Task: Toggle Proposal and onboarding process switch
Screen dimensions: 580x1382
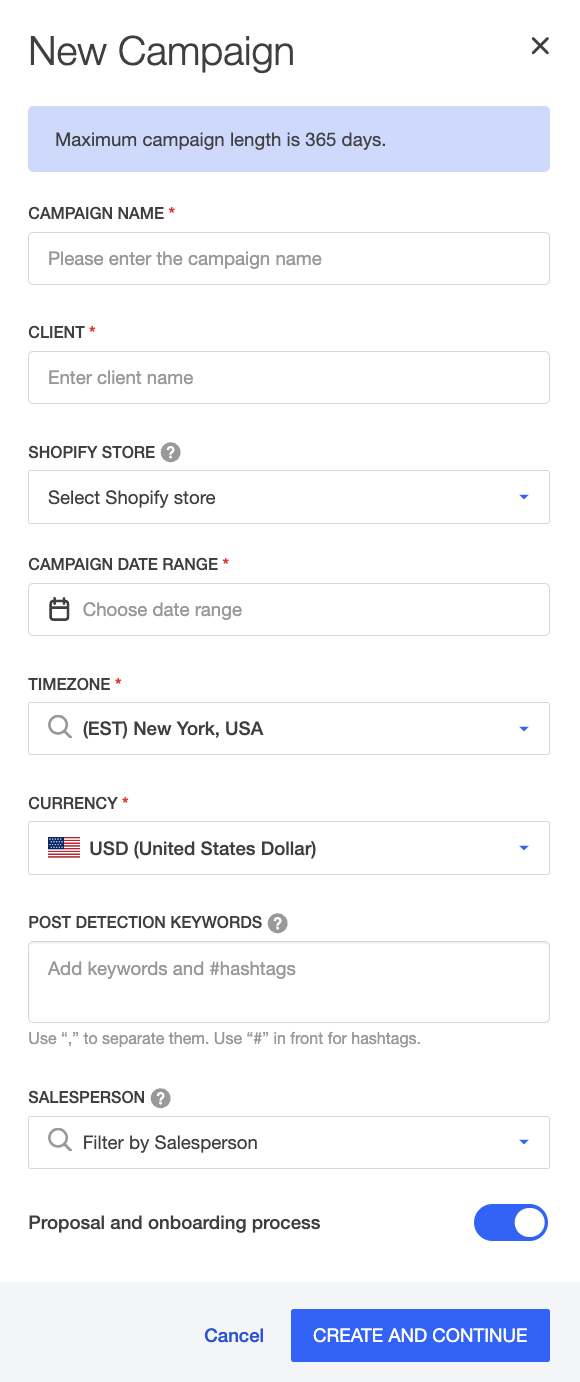Action: pos(511,1222)
